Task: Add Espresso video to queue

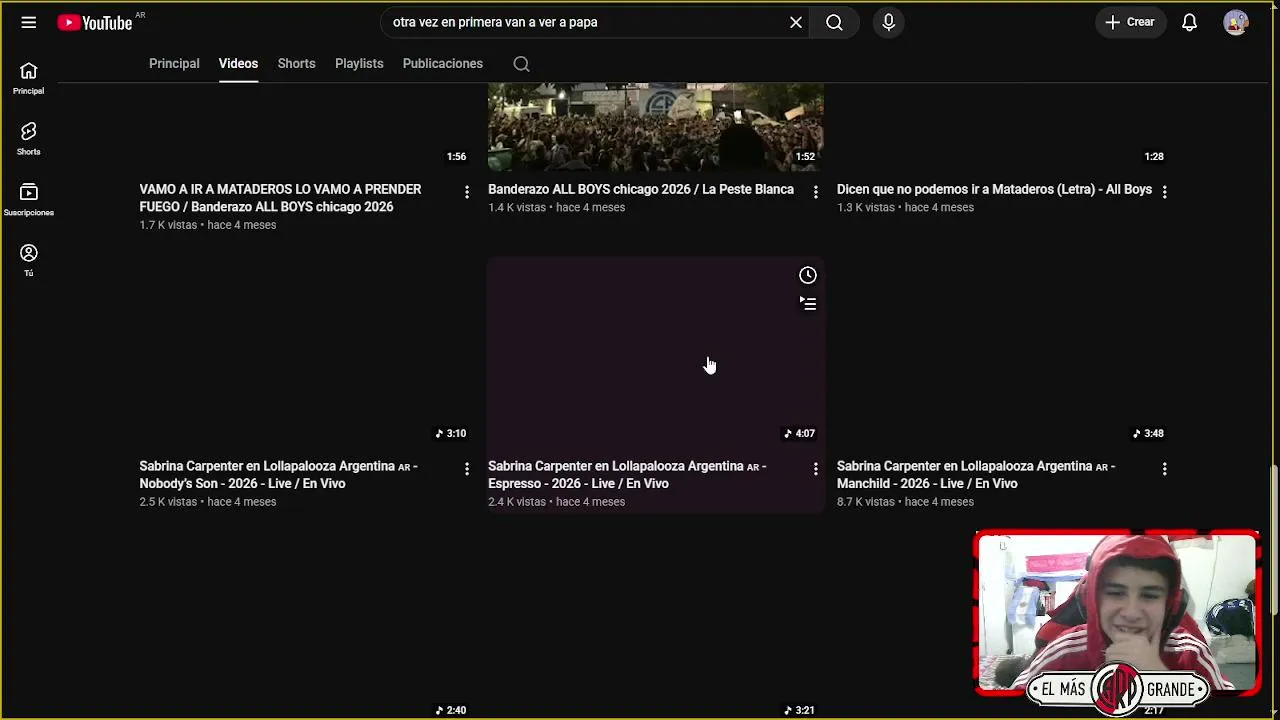Action: pyautogui.click(x=808, y=303)
